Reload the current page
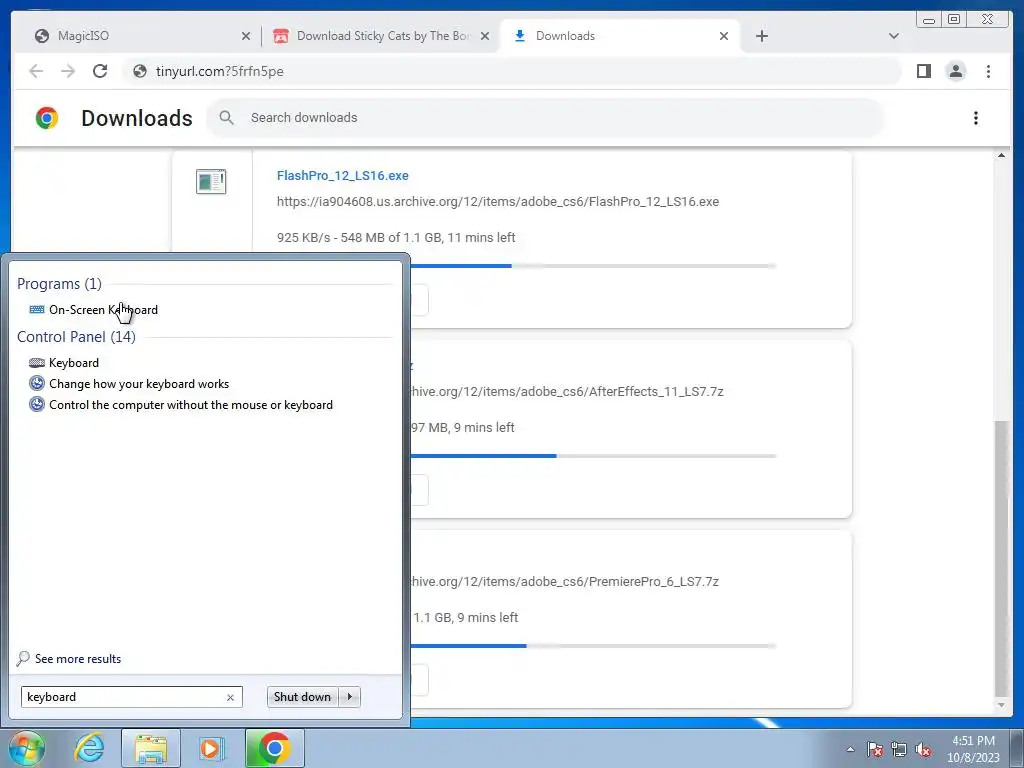This screenshot has height=768, width=1024. pos(100,71)
